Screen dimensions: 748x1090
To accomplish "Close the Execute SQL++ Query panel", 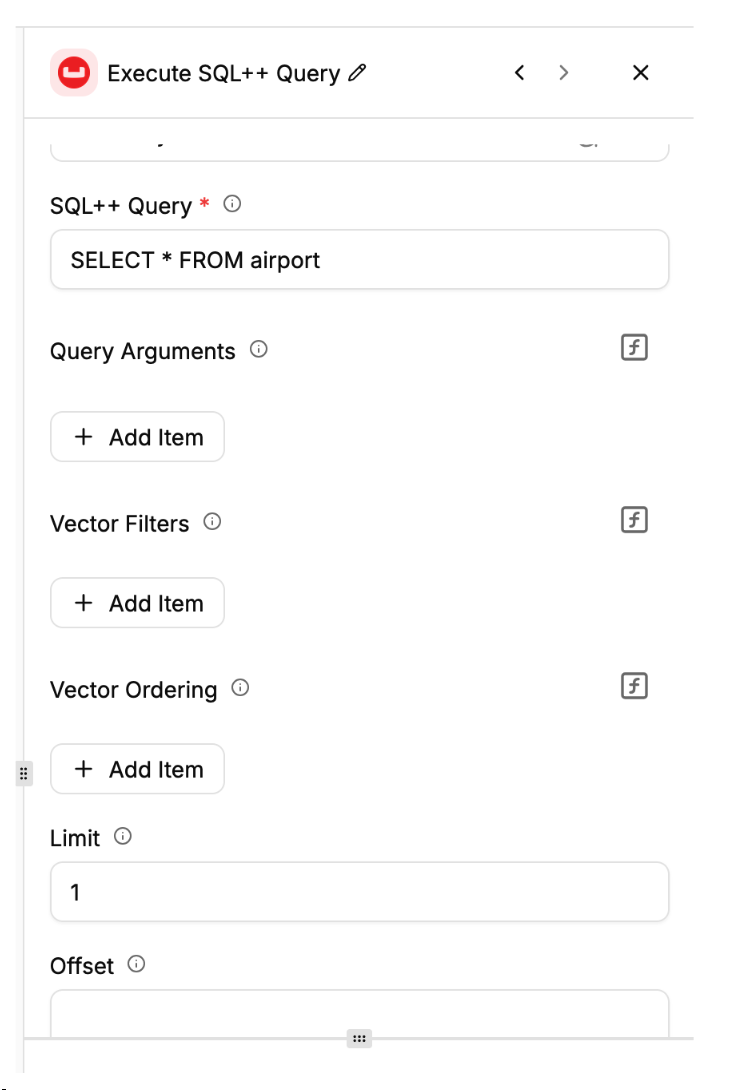I will tap(641, 73).
